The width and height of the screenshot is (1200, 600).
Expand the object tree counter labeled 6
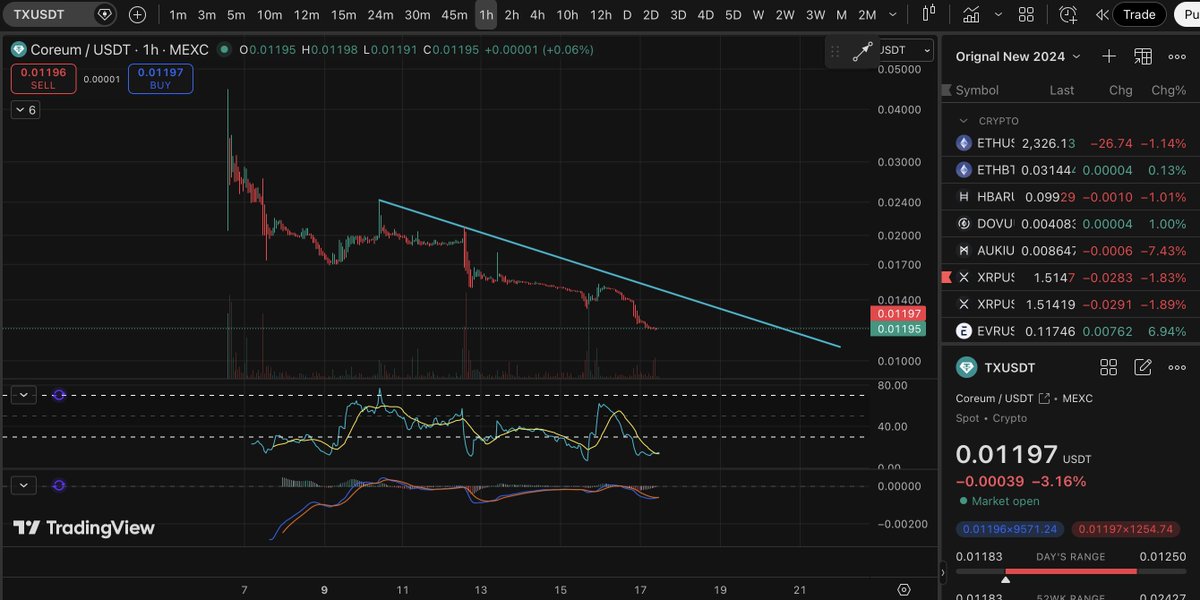(x=24, y=109)
